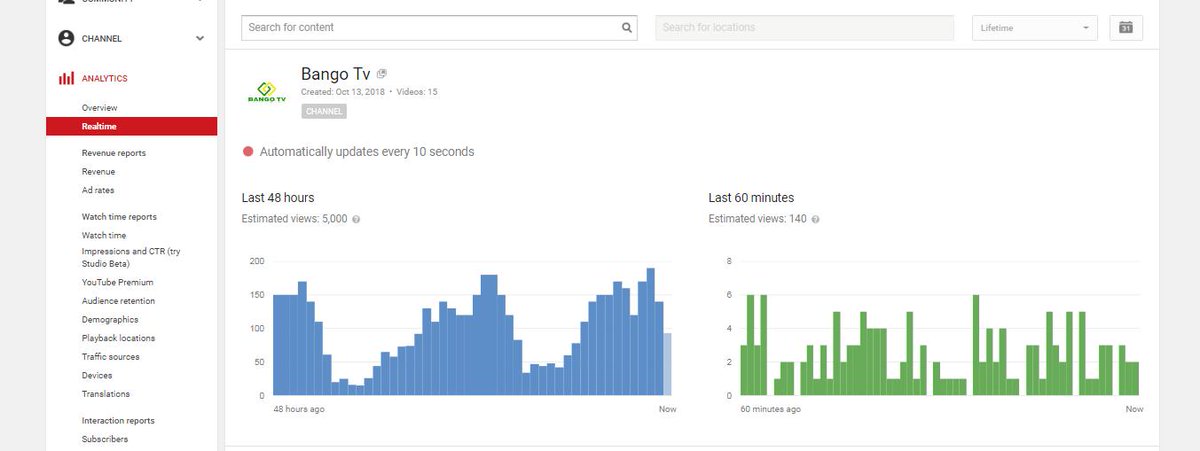Open the Overview analytics page
Image resolution: width=1200 pixels, height=451 pixels.
(100, 107)
